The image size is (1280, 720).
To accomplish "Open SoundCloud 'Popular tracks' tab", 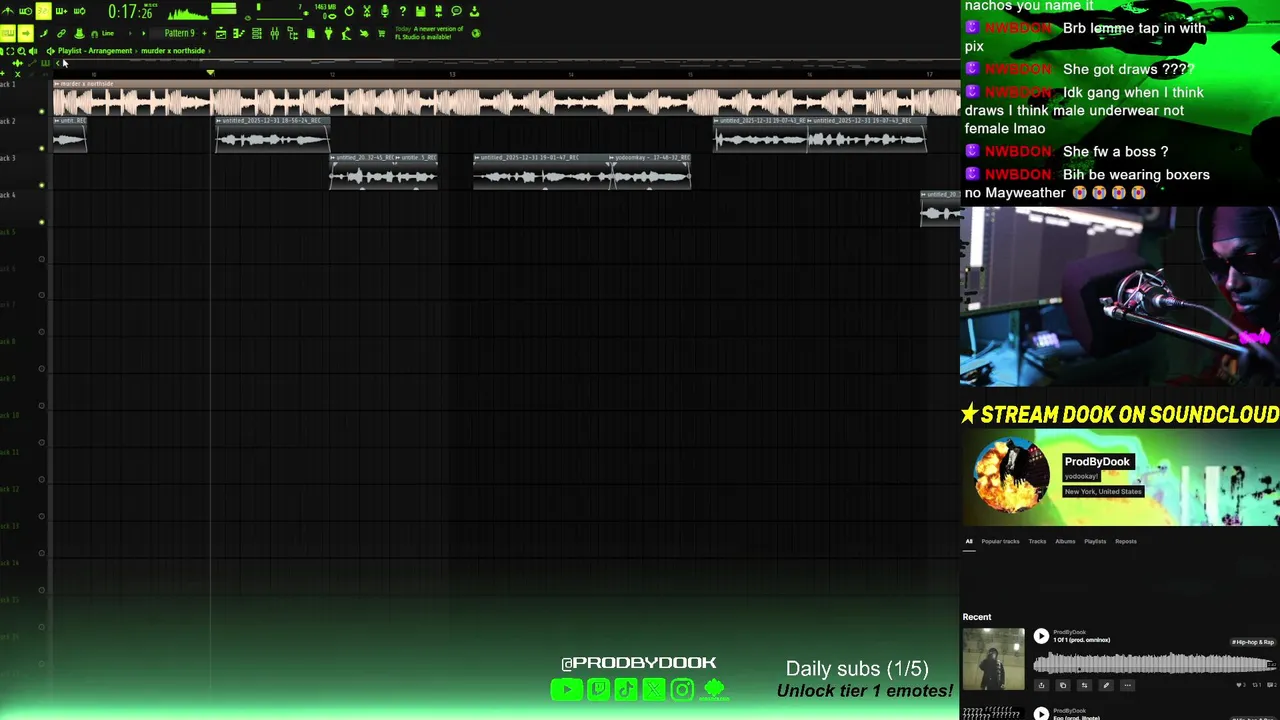I will [1000, 541].
